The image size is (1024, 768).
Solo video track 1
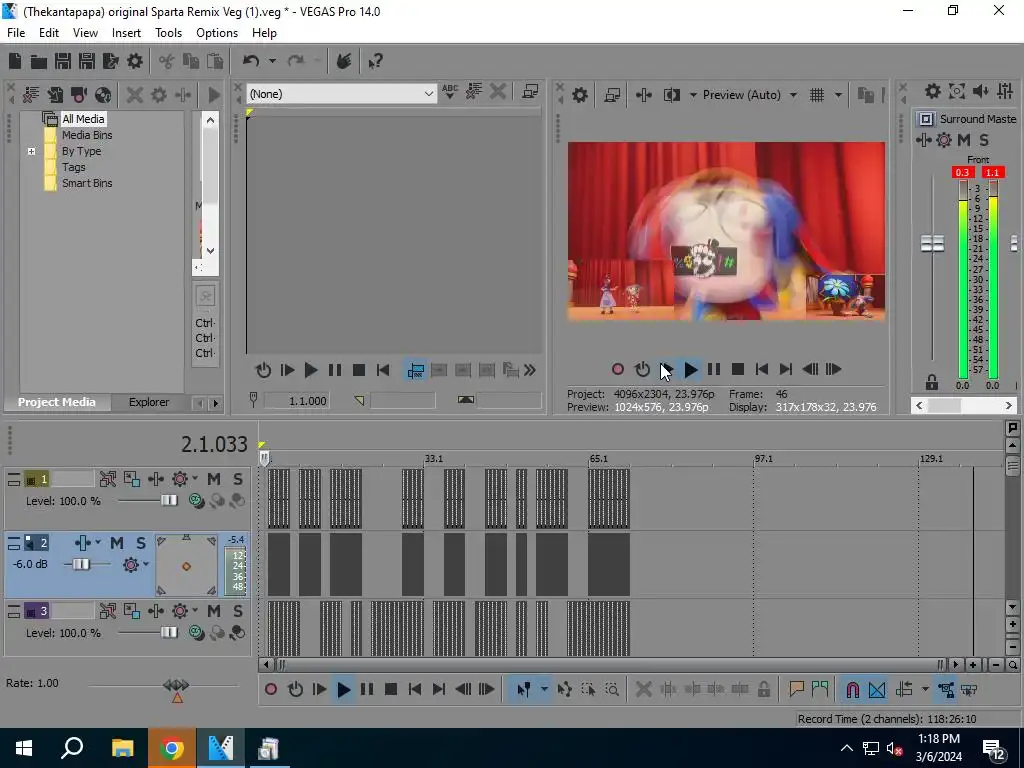pyautogui.click(x=238, y=479)
